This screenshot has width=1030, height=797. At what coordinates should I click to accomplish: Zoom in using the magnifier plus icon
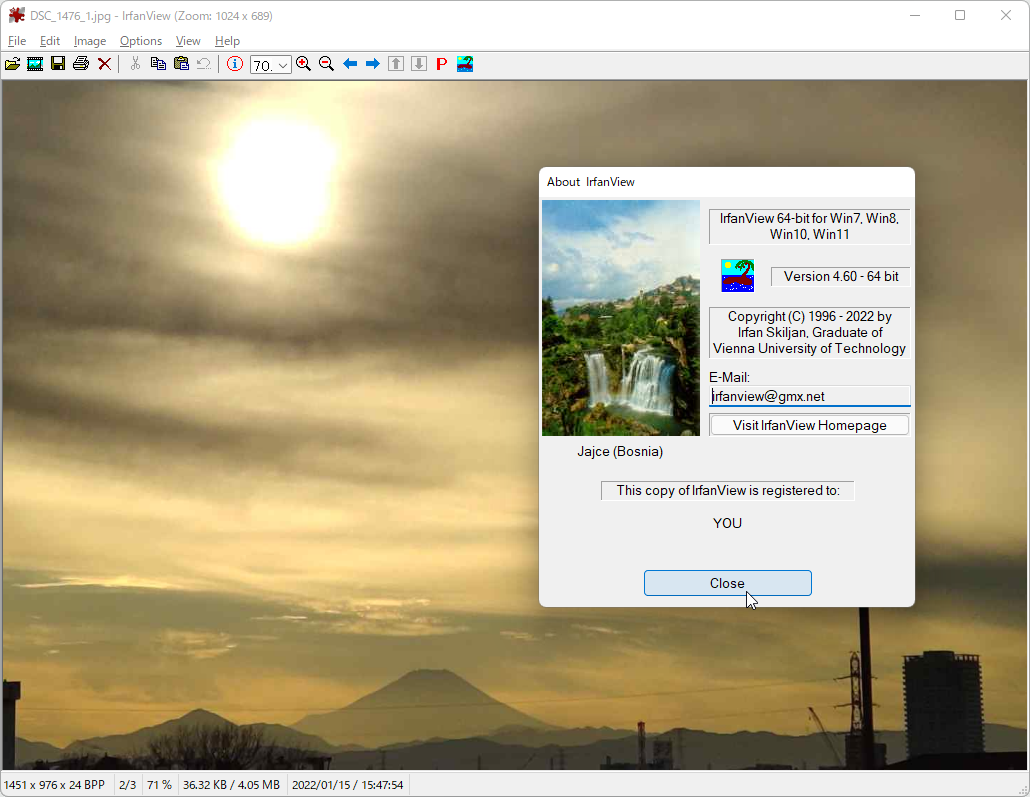[x=303, y=63]
